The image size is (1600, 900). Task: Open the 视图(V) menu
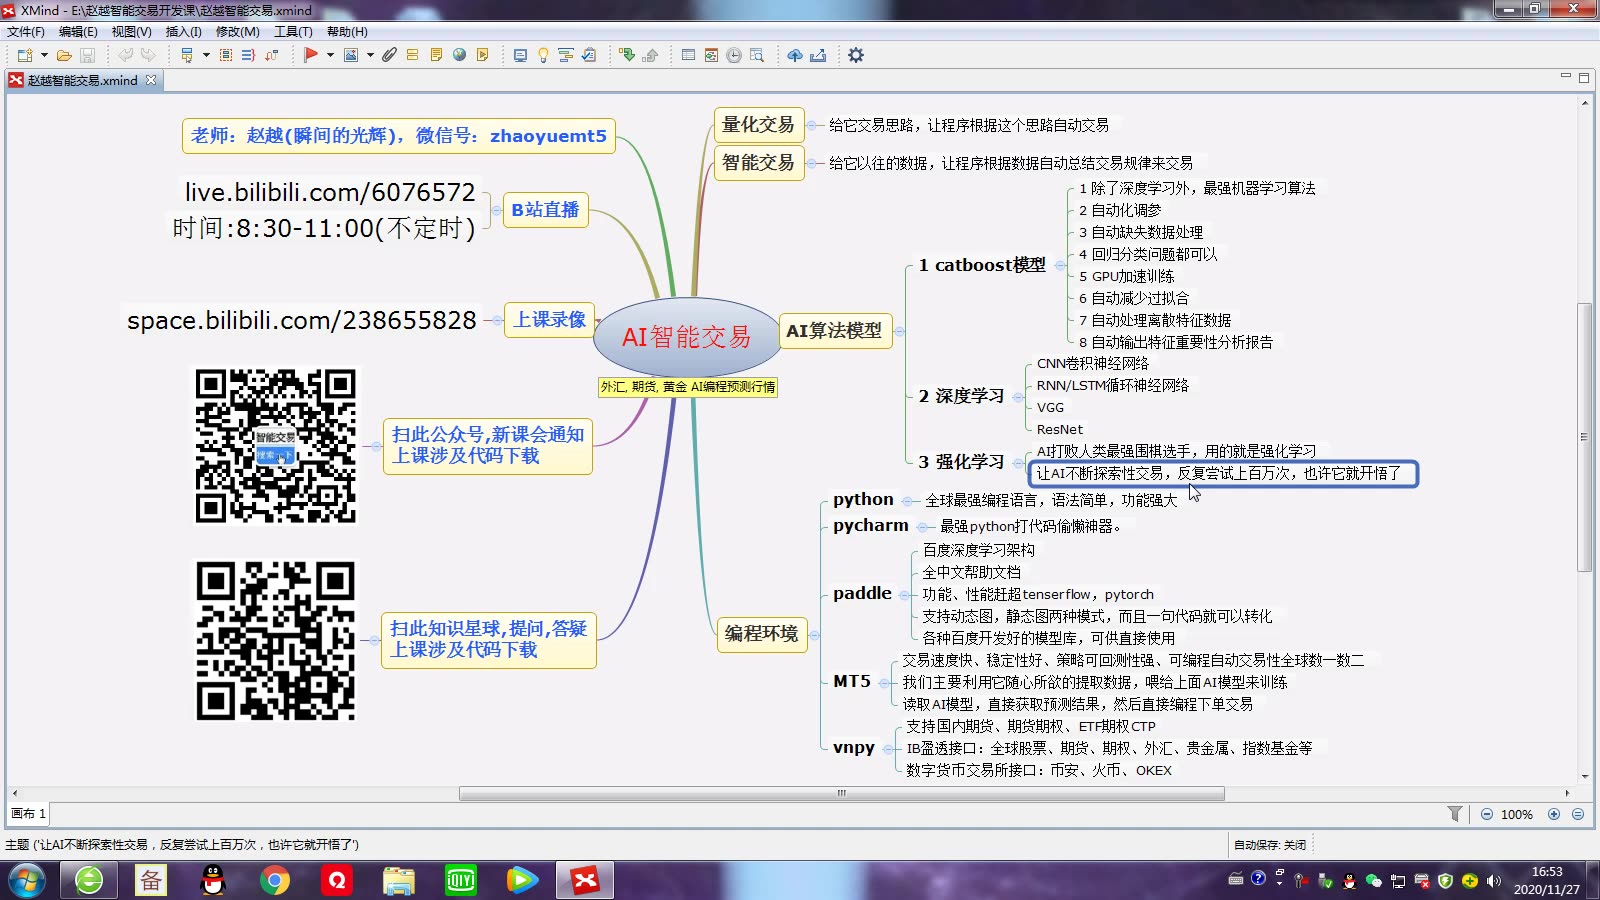click(x=131, y=32)
